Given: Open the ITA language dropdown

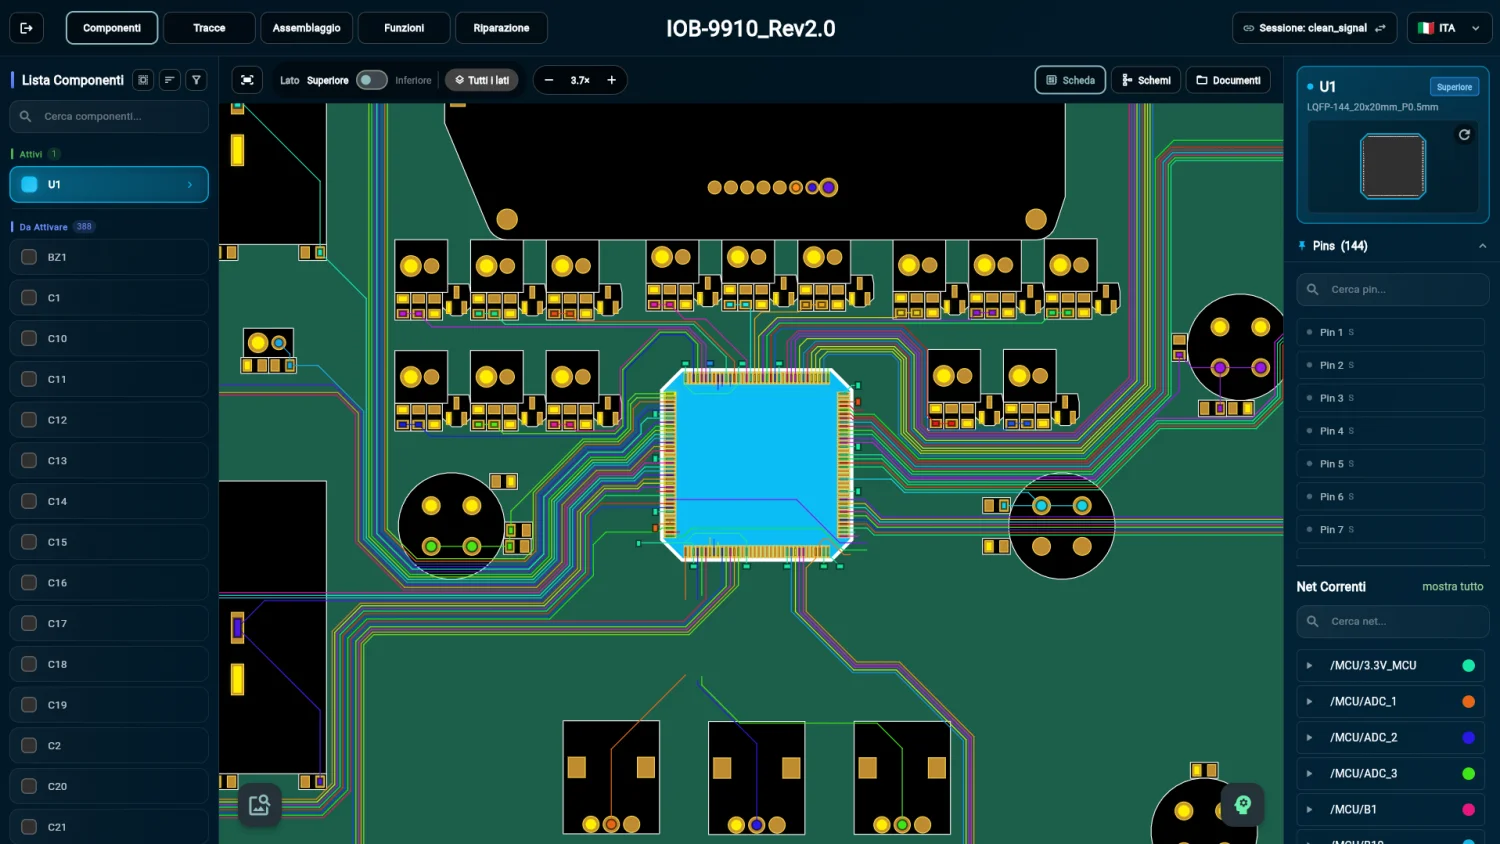Looking at the screenshot, I should coord(1450,28).
